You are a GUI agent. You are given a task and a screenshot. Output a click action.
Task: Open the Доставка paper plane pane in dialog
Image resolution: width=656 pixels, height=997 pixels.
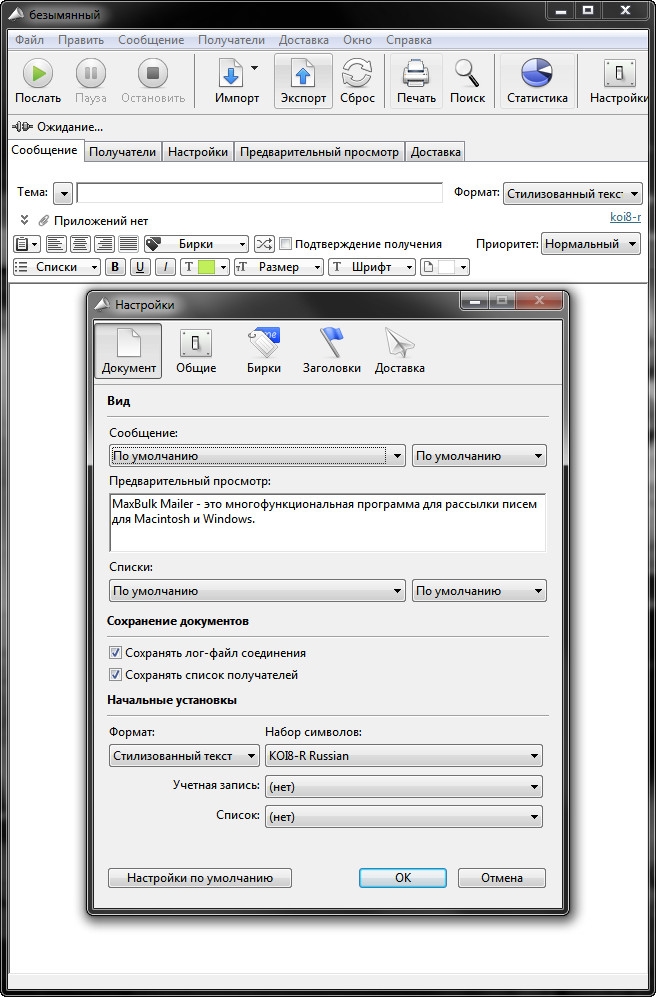[x=399, y=345]
